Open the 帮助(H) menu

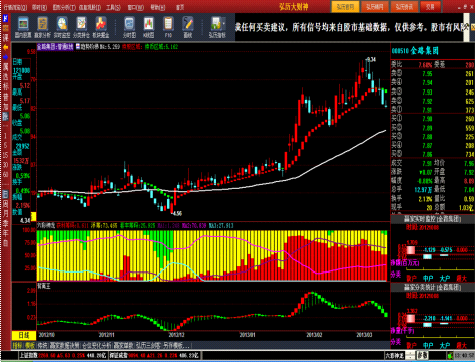coord(158,7)
